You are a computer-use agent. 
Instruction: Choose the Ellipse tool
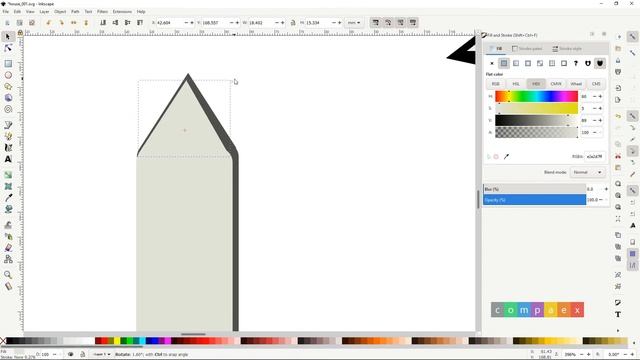pyautogui.click(x=8, y=75)
